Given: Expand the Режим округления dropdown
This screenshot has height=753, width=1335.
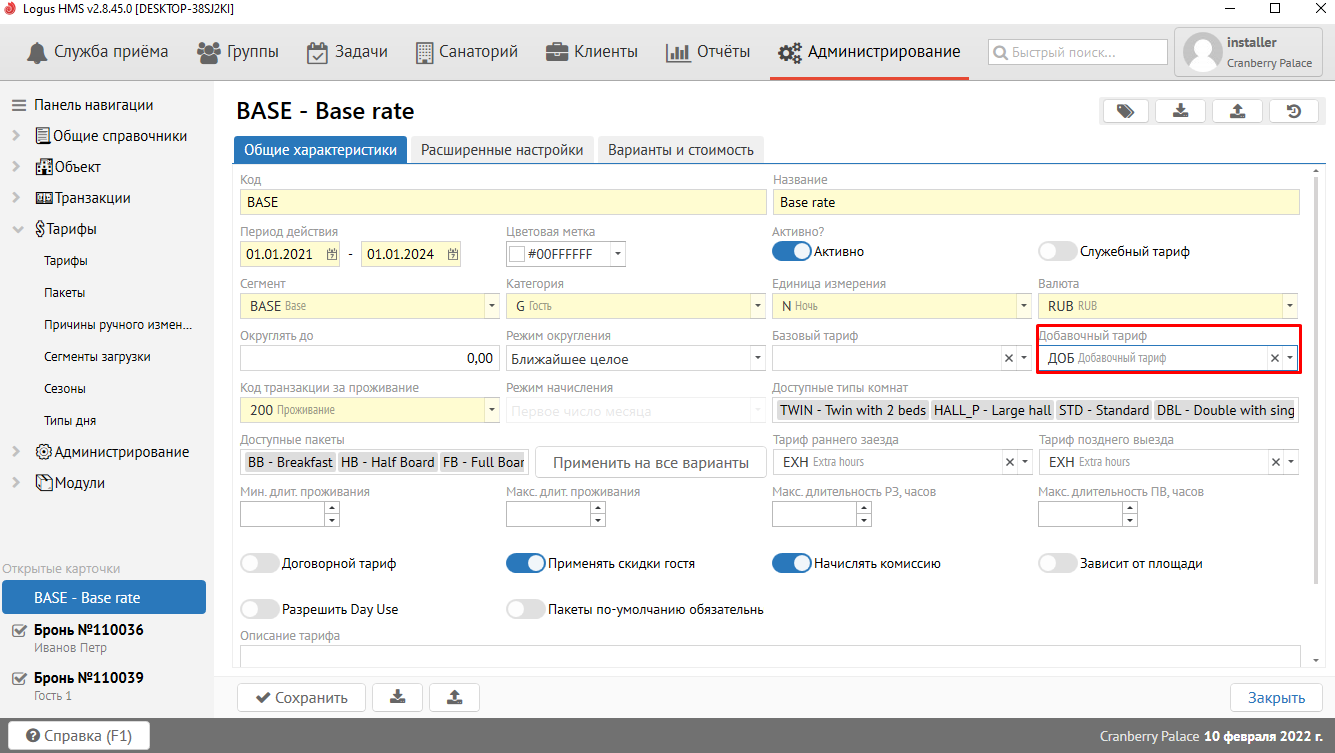Looking at the screenshot, I should coord(757,358).
